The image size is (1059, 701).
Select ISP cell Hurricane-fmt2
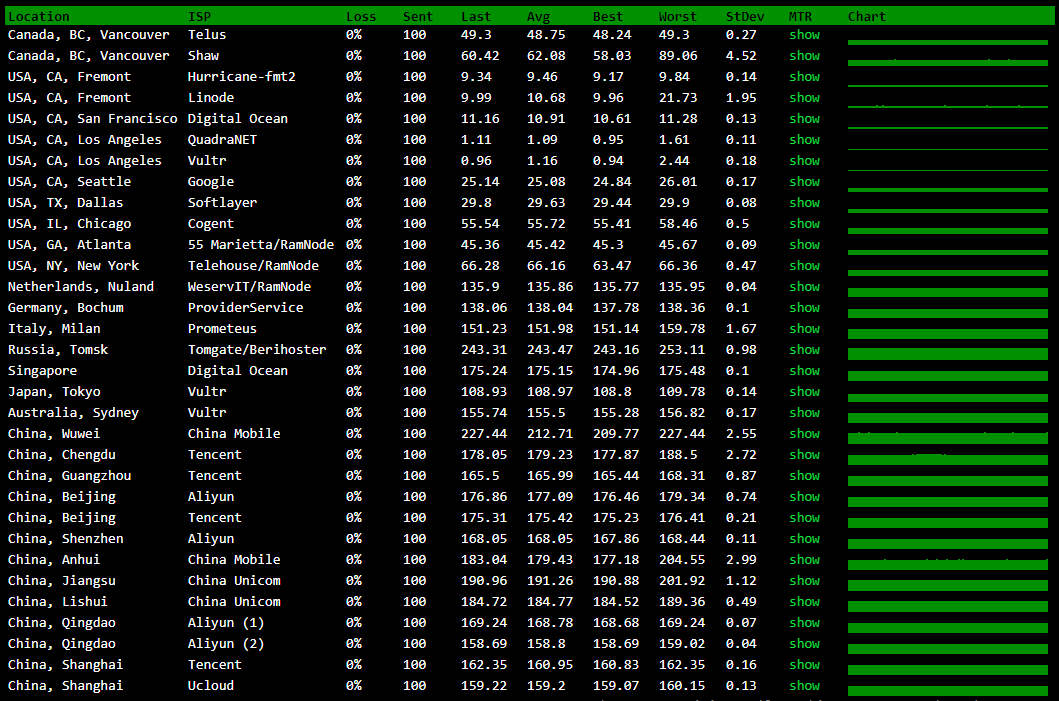tap(241, 76)
